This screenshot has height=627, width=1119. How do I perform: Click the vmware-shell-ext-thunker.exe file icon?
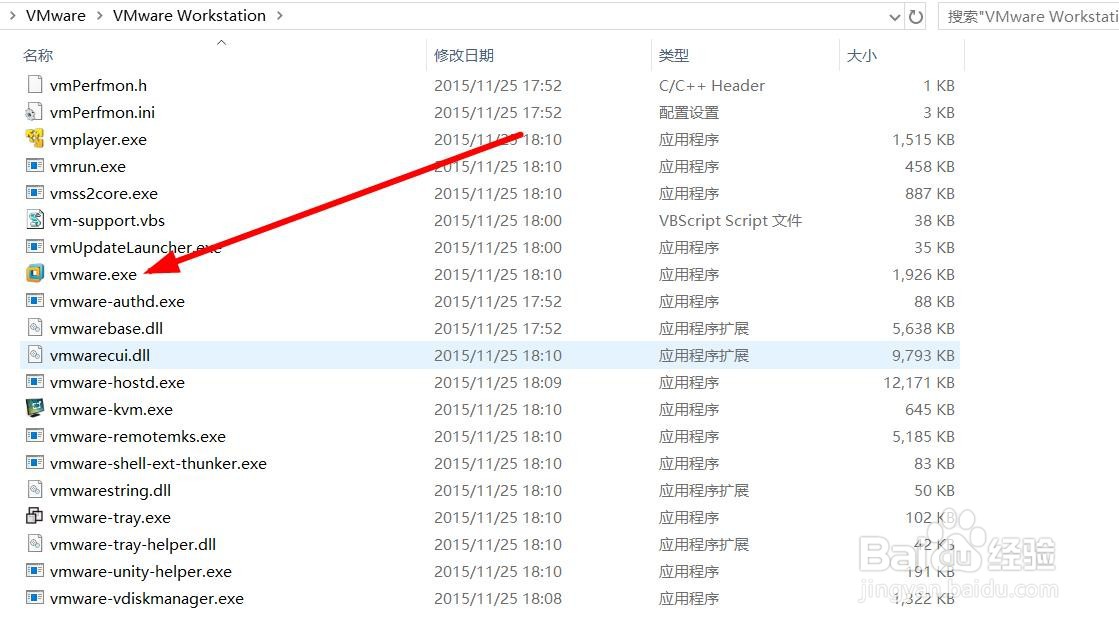tap(34, 463)
